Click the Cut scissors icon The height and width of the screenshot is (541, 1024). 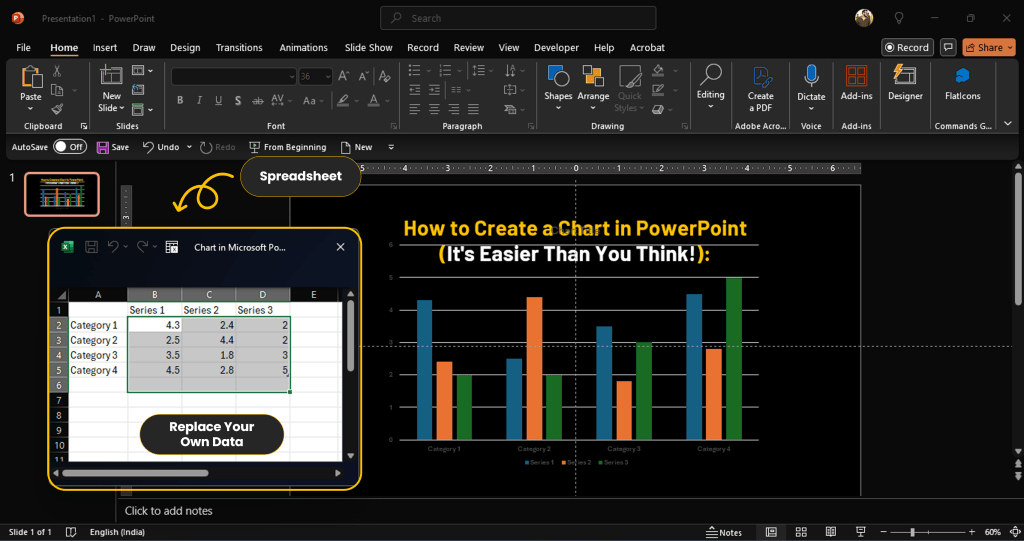[57, 71]
